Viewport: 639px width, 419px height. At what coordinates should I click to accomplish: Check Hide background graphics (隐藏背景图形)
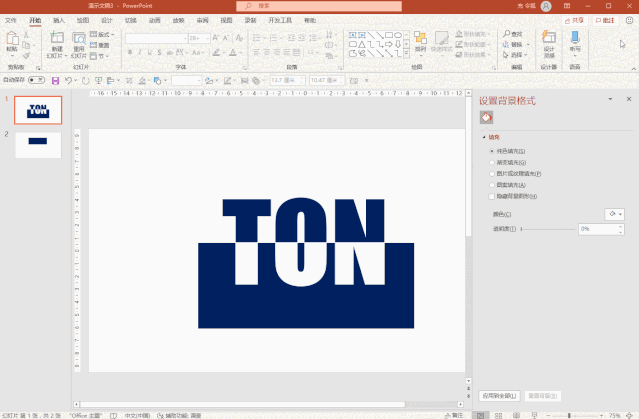click(491, 196)
